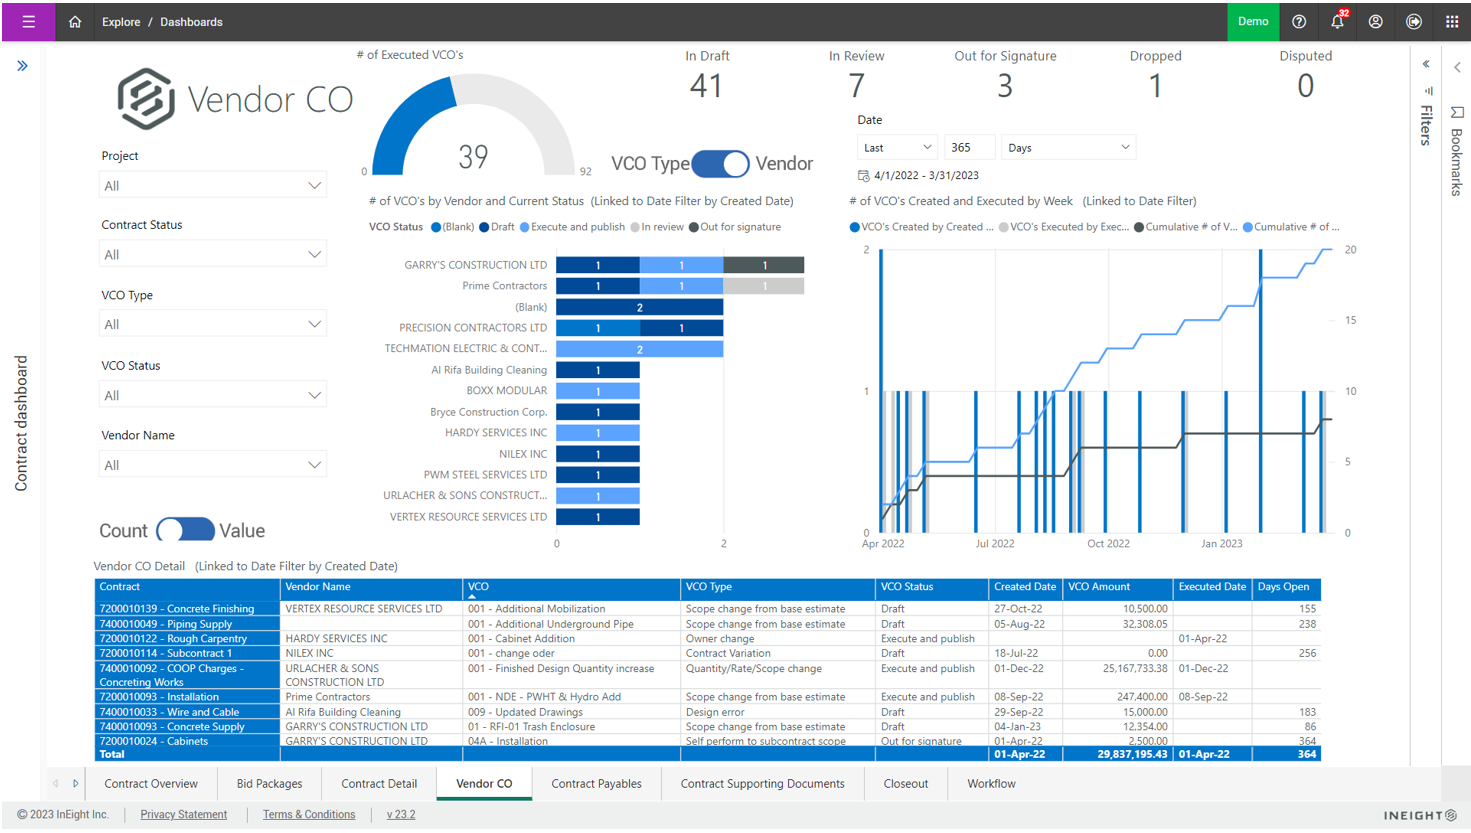Switch to the Contract Payables tab

click(596, 784)
